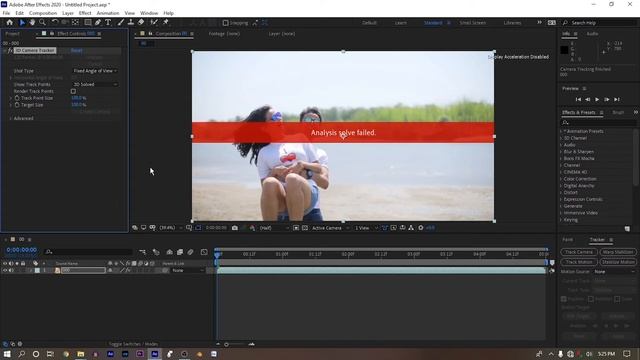
Task: Click the Windows Start button
Action: pos(7,354)
